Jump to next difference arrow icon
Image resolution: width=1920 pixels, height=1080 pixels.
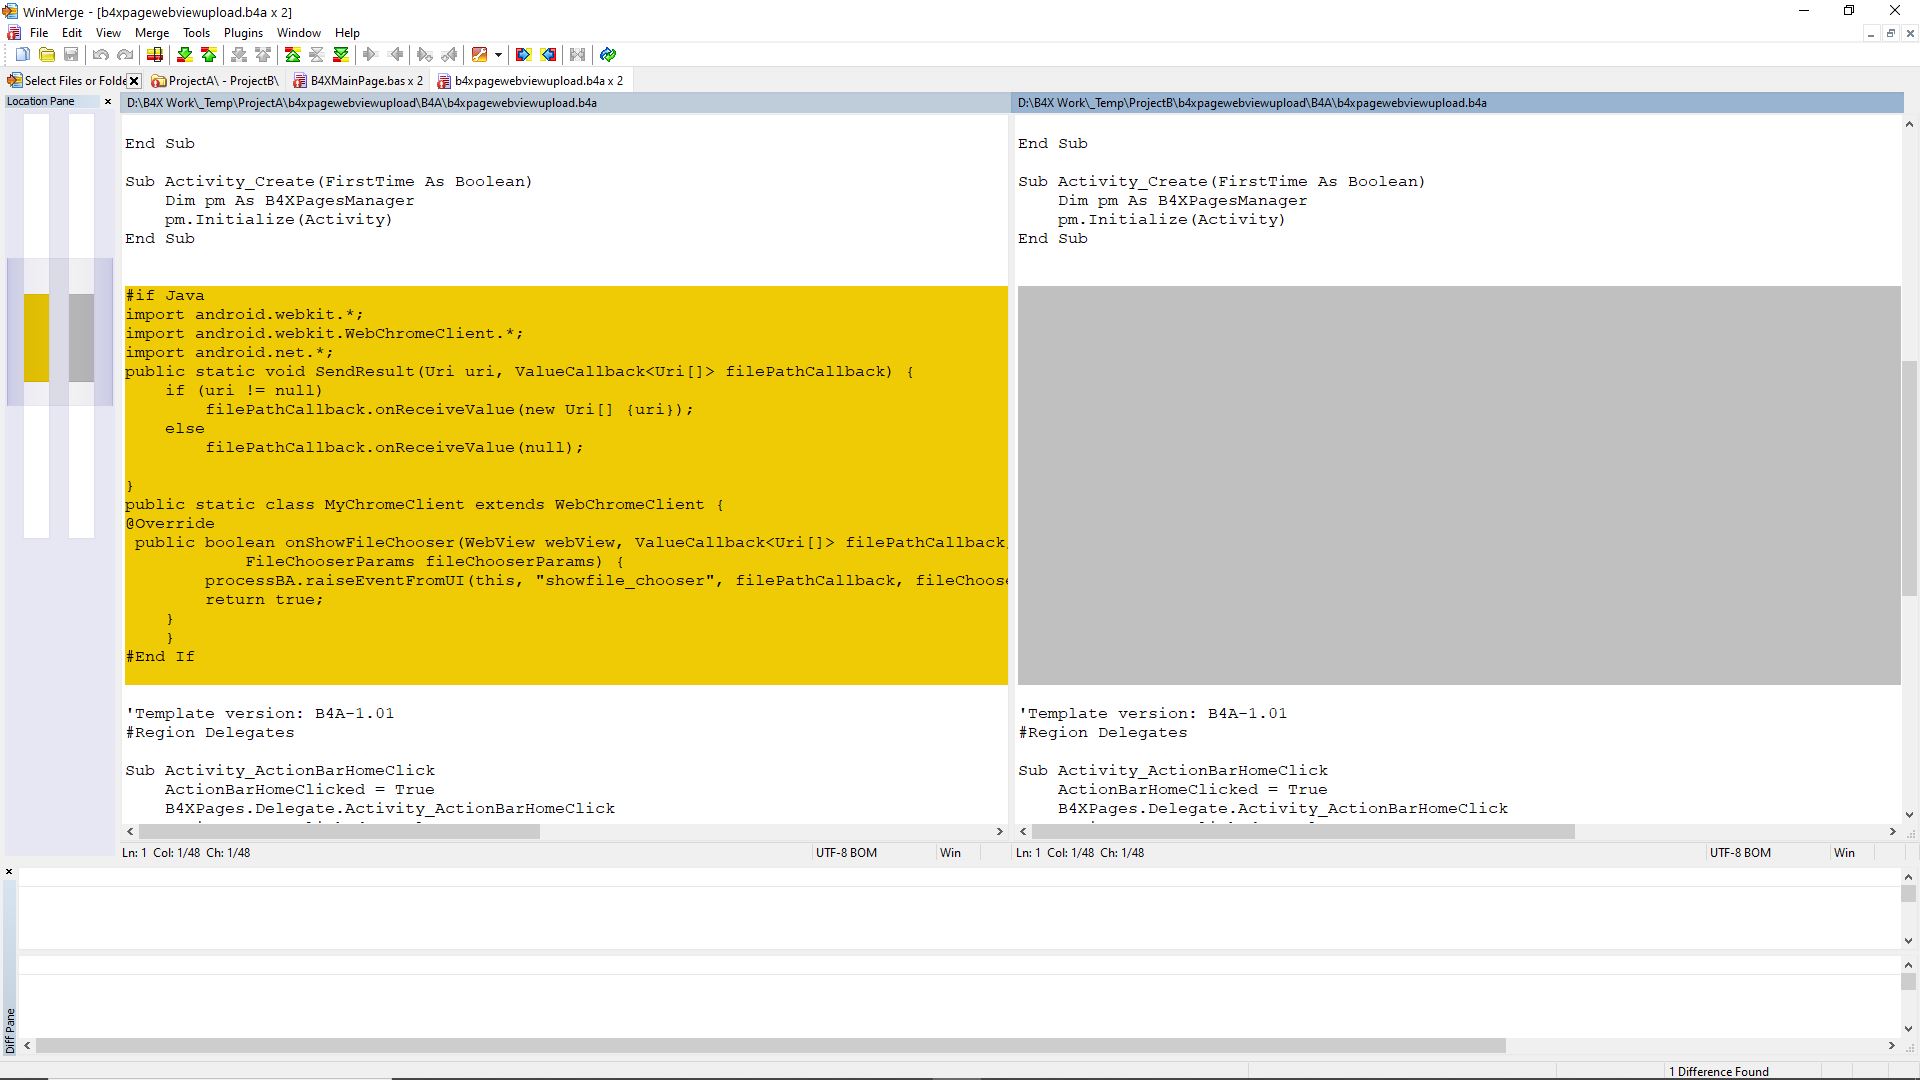(x=184, y=55)
